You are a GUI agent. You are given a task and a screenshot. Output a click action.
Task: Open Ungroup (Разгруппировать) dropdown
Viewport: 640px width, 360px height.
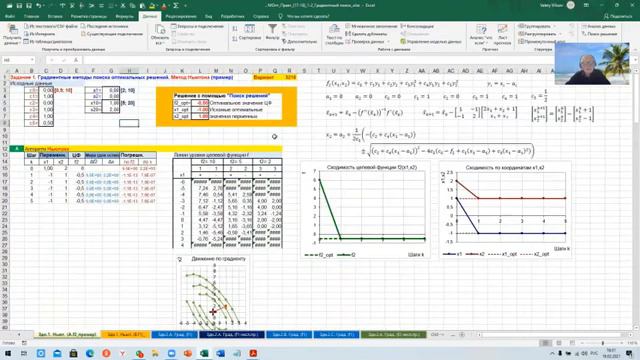540,34
